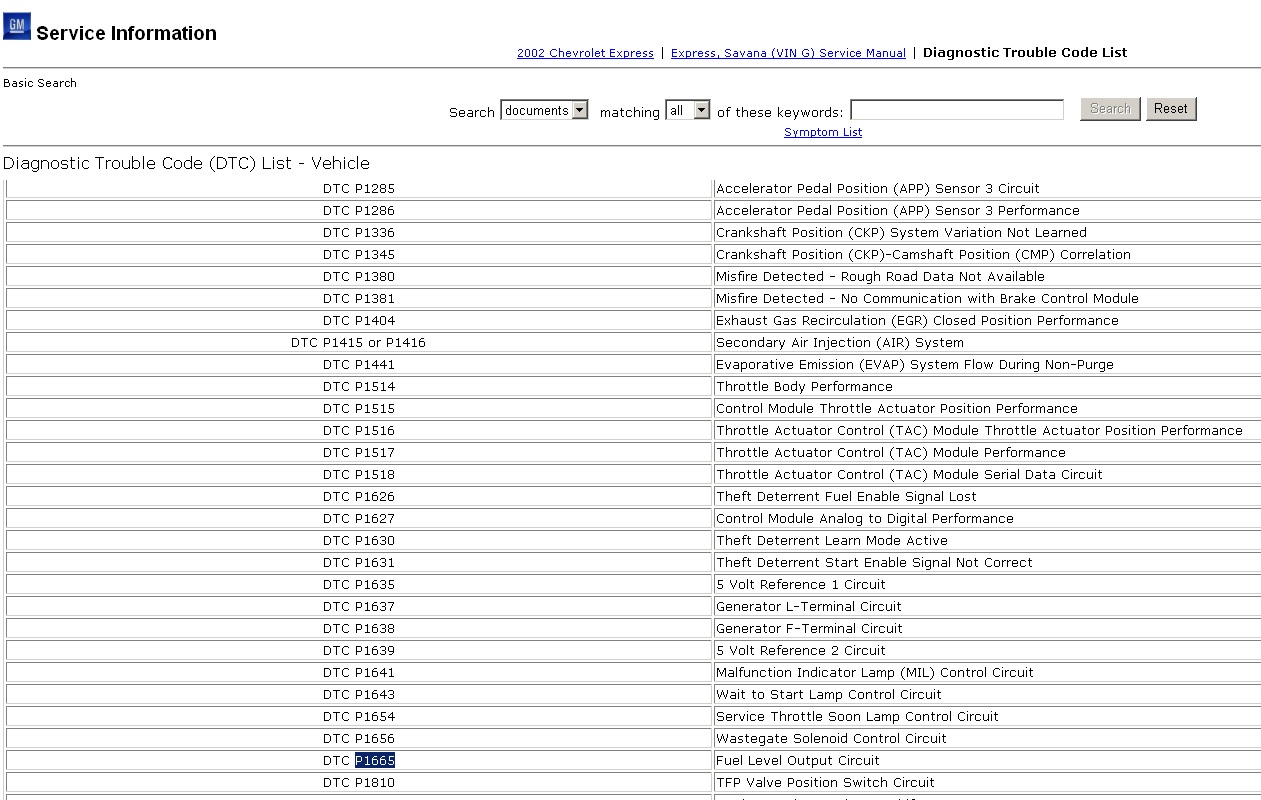Select DTC P1810 code cell
1261x800 pixels.
[359, 782]
